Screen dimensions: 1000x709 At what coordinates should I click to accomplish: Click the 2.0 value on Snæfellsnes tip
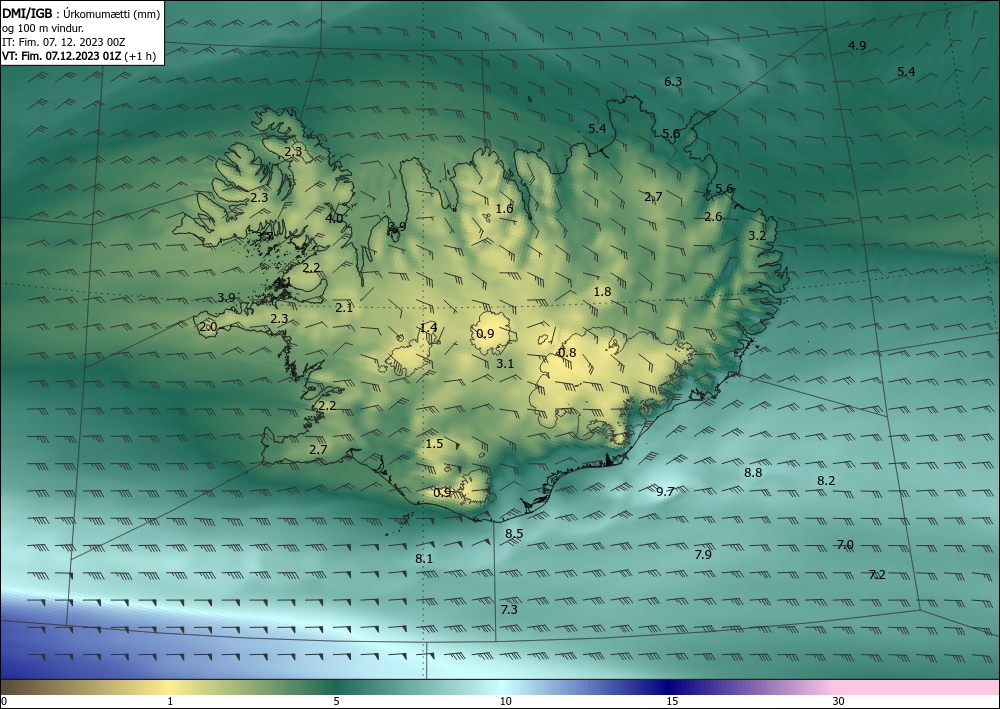pyautogui.click(x=209, y=327)
